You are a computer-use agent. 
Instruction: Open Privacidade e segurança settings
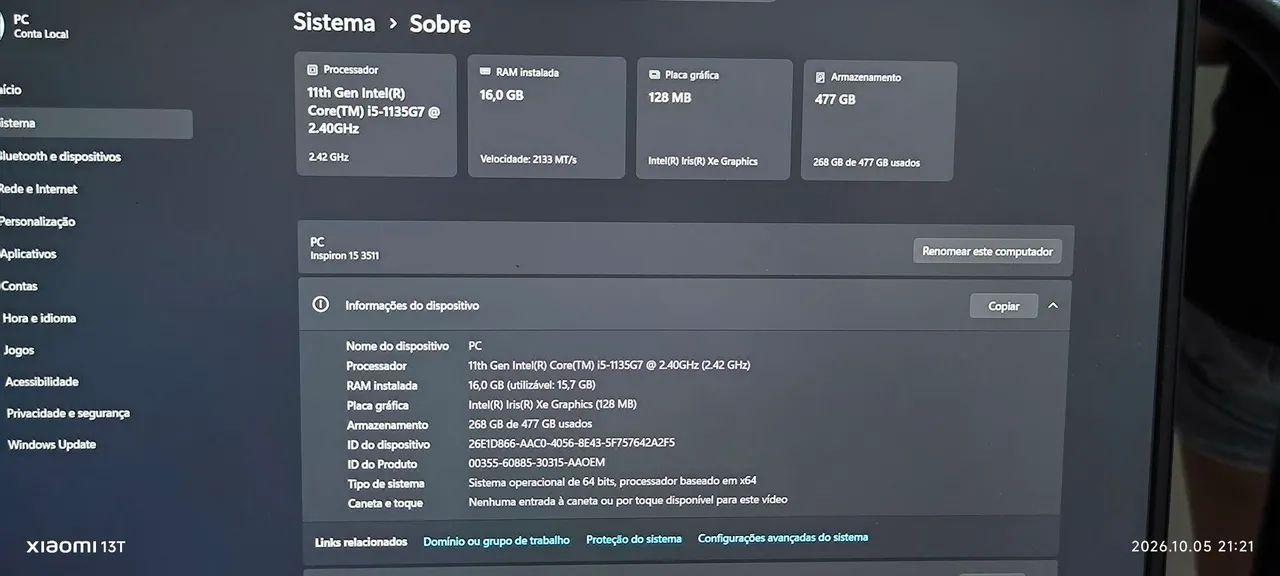(x=68, y=413)
